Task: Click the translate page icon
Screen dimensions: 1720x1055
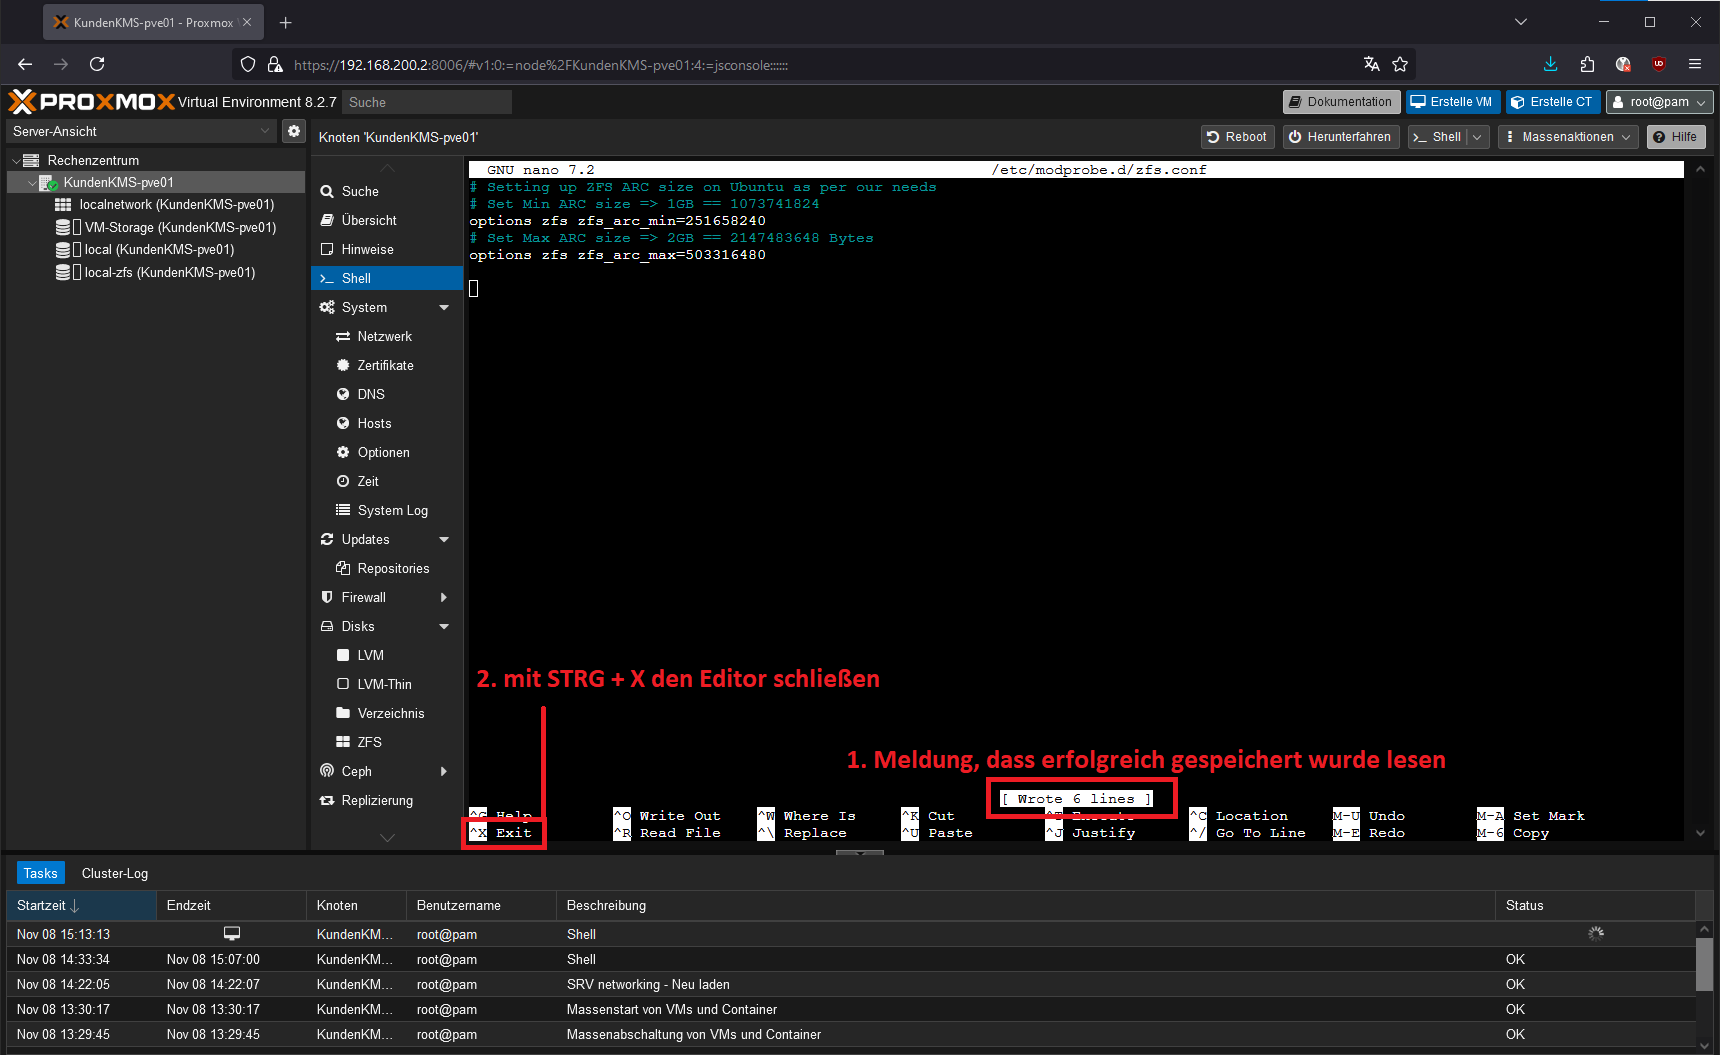Action: pyautogui.click(x=1371, y=64)
